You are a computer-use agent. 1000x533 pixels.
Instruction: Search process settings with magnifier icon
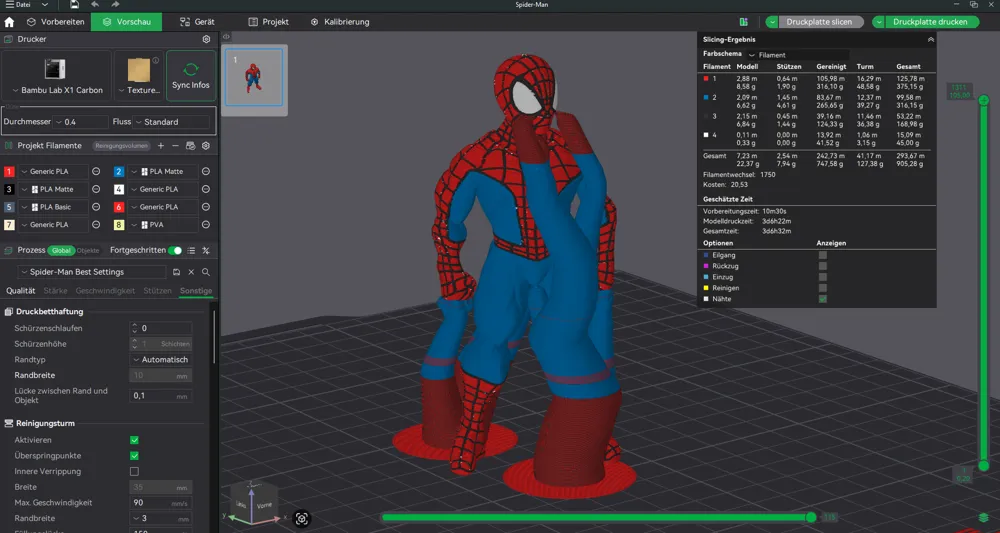click(x=206, y=272)
